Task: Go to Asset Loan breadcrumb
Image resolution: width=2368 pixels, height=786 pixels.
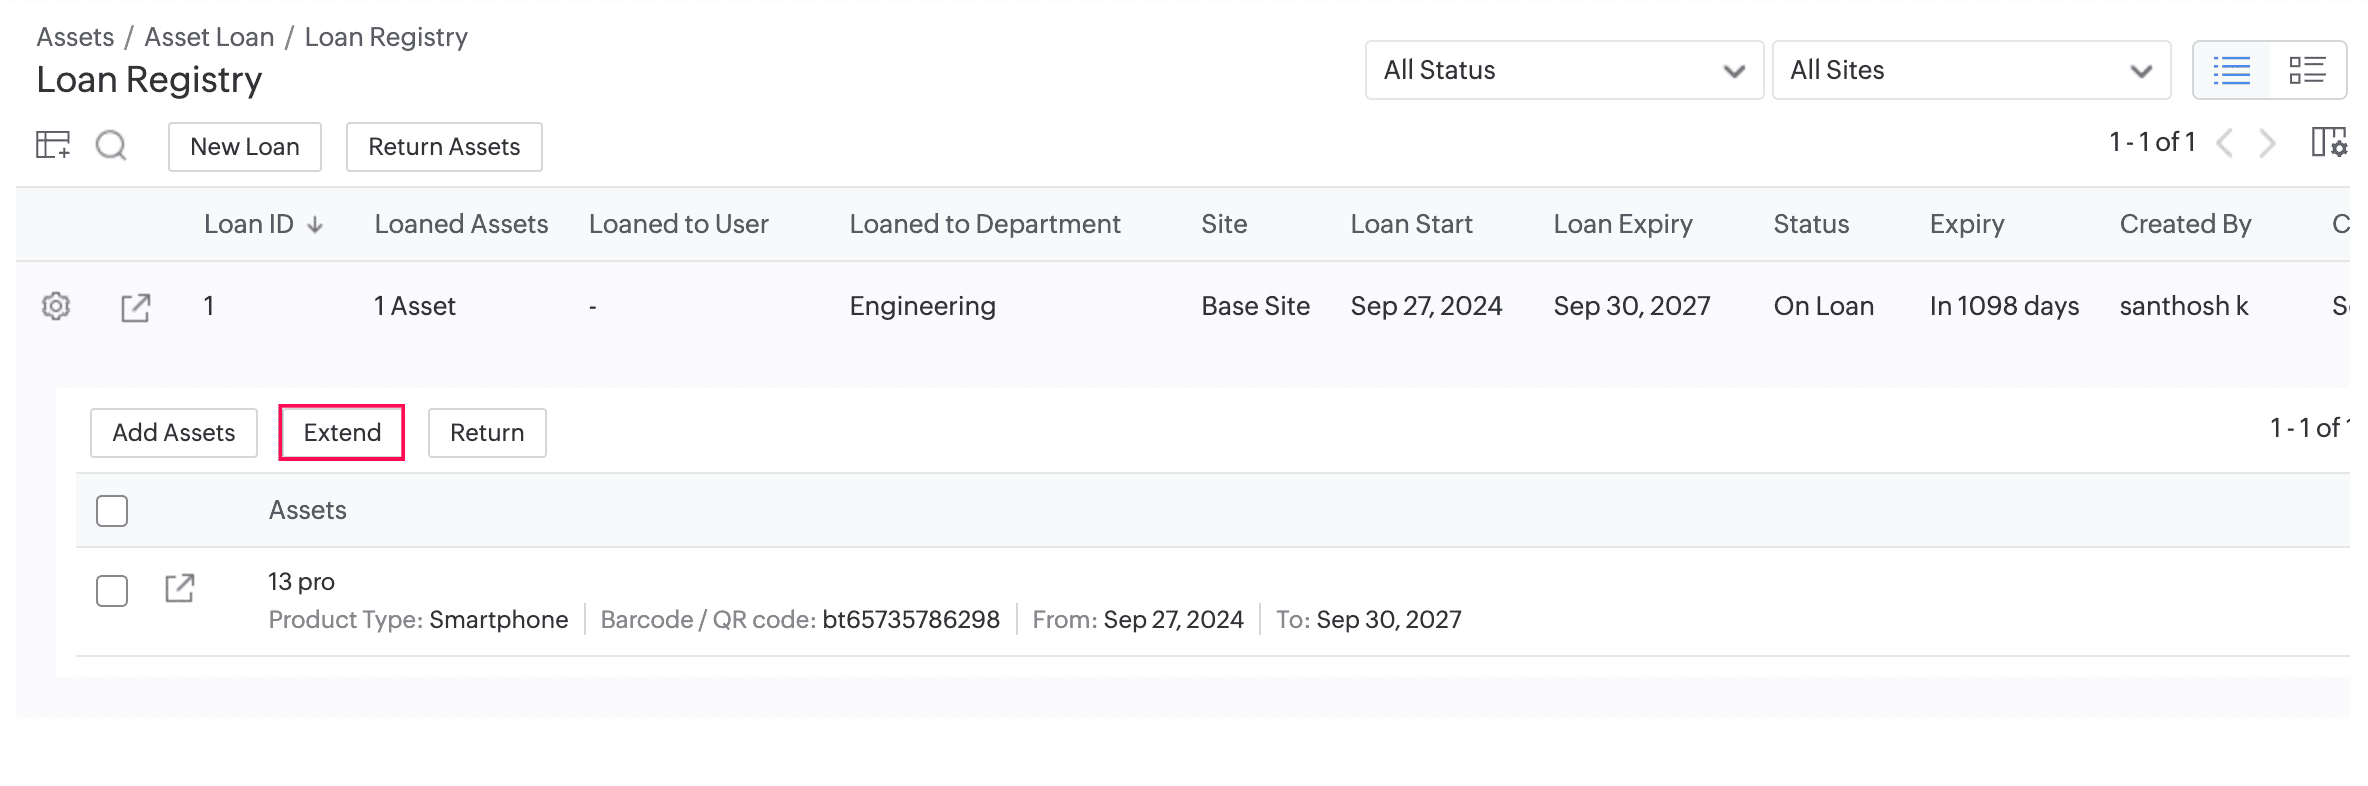Action: click(209, 37)
